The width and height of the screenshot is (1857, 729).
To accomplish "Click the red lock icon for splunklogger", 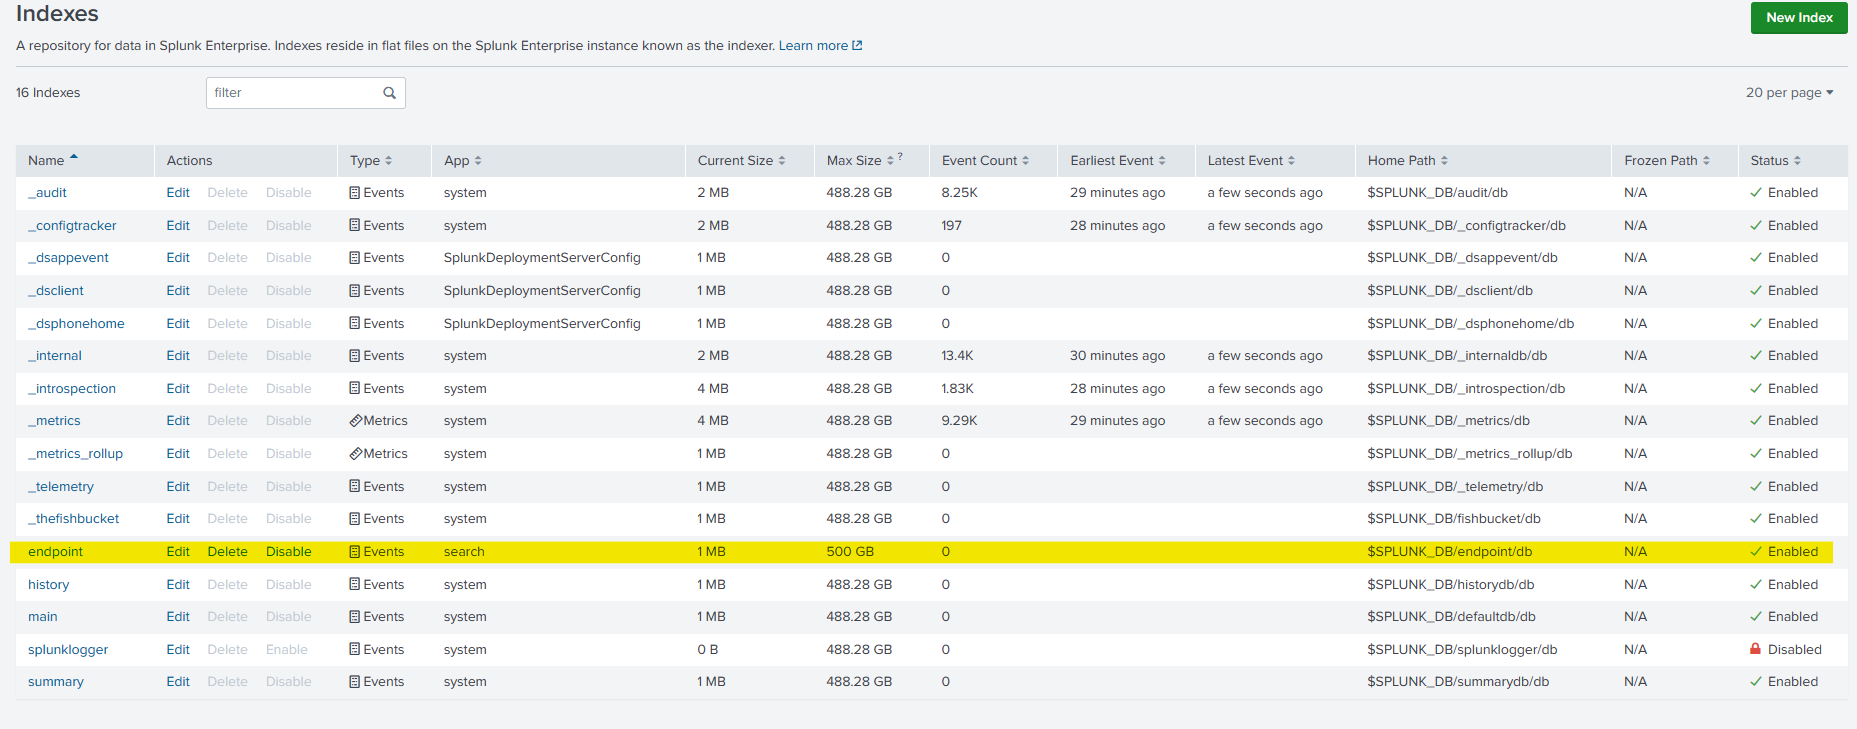I will pos(1755,649).
